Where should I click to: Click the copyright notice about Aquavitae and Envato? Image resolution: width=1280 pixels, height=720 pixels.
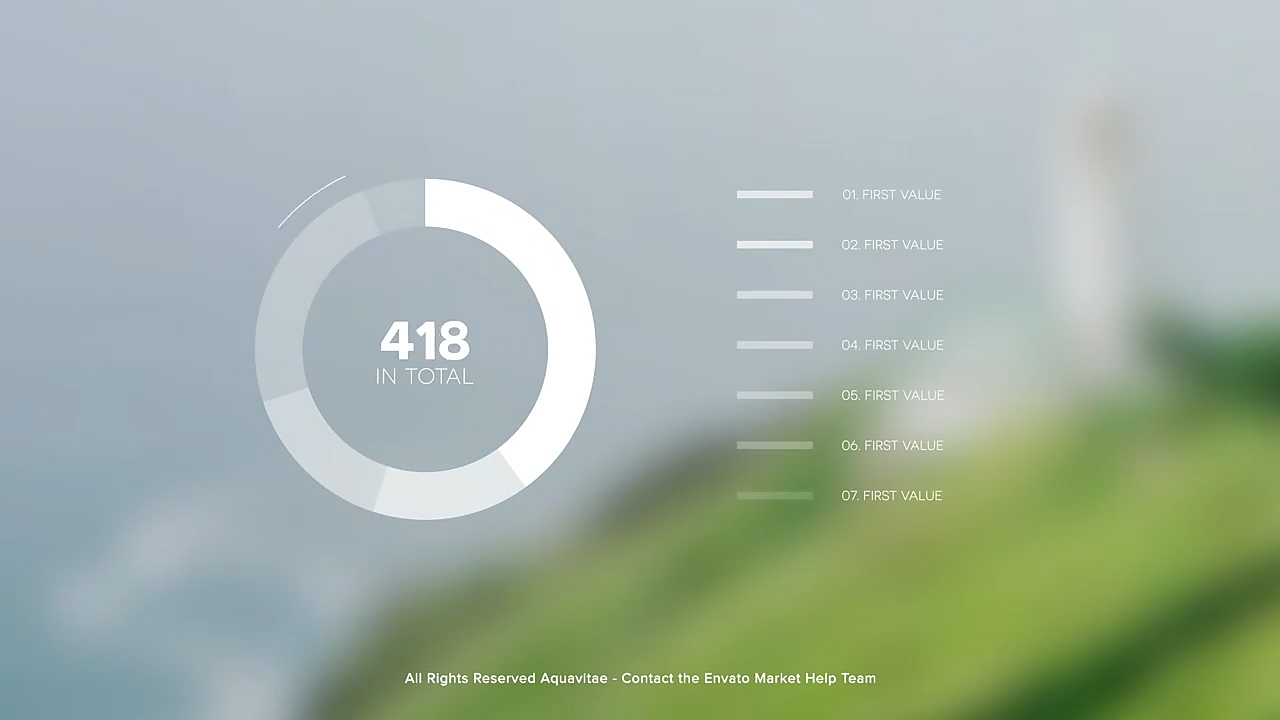[x=640, y=678]
